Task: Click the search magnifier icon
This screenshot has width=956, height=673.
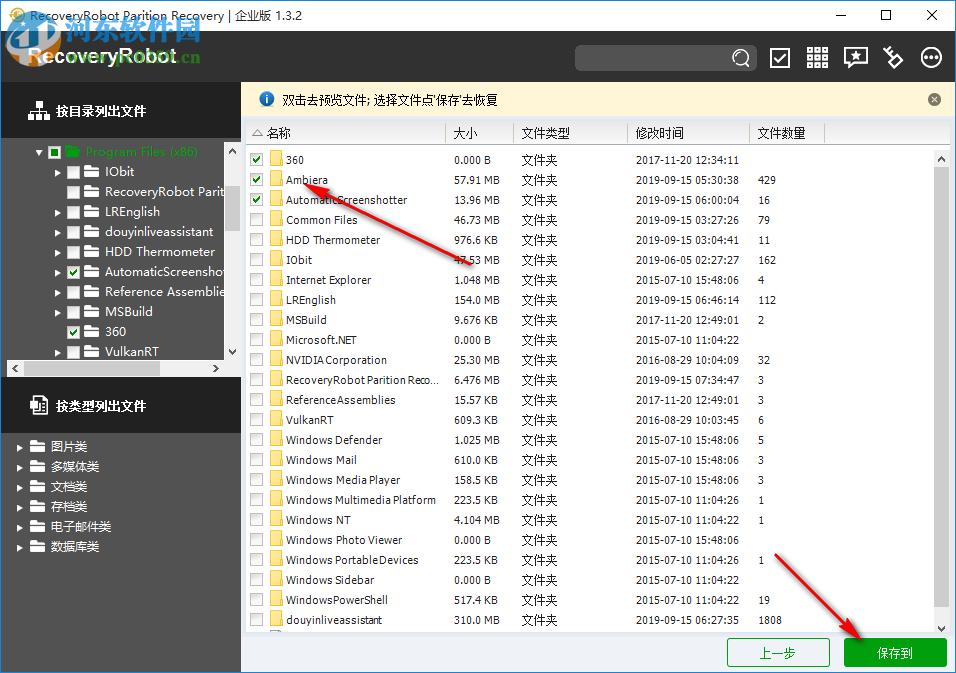Action: [741, 58]
